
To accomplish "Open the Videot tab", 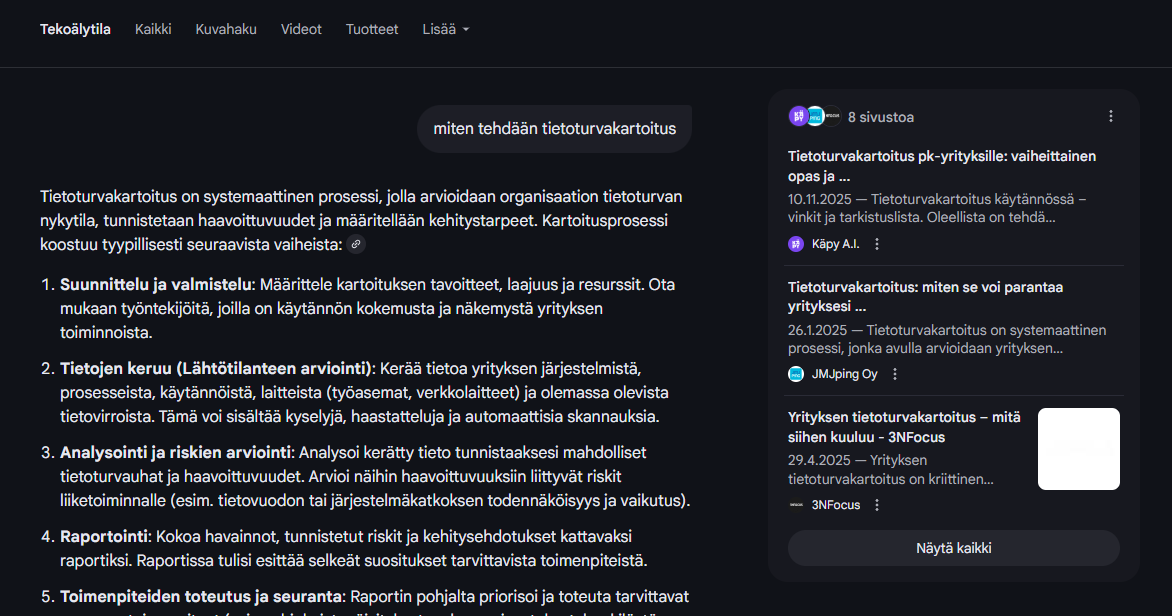I will click(301, 29).
